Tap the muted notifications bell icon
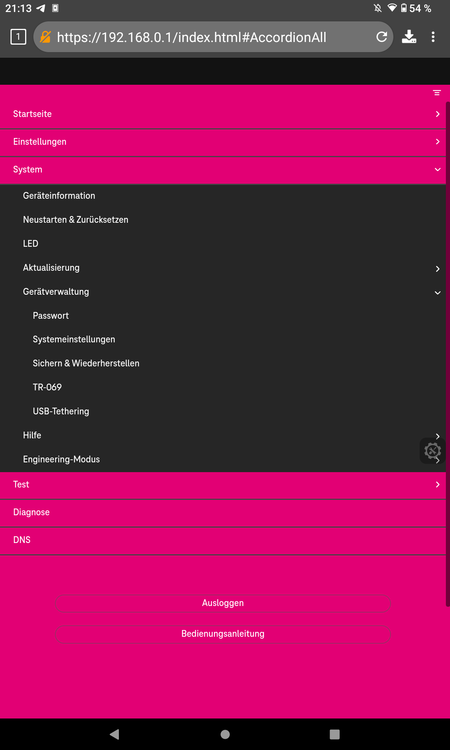This screenshot has width=450, height=750. (378, 8)
